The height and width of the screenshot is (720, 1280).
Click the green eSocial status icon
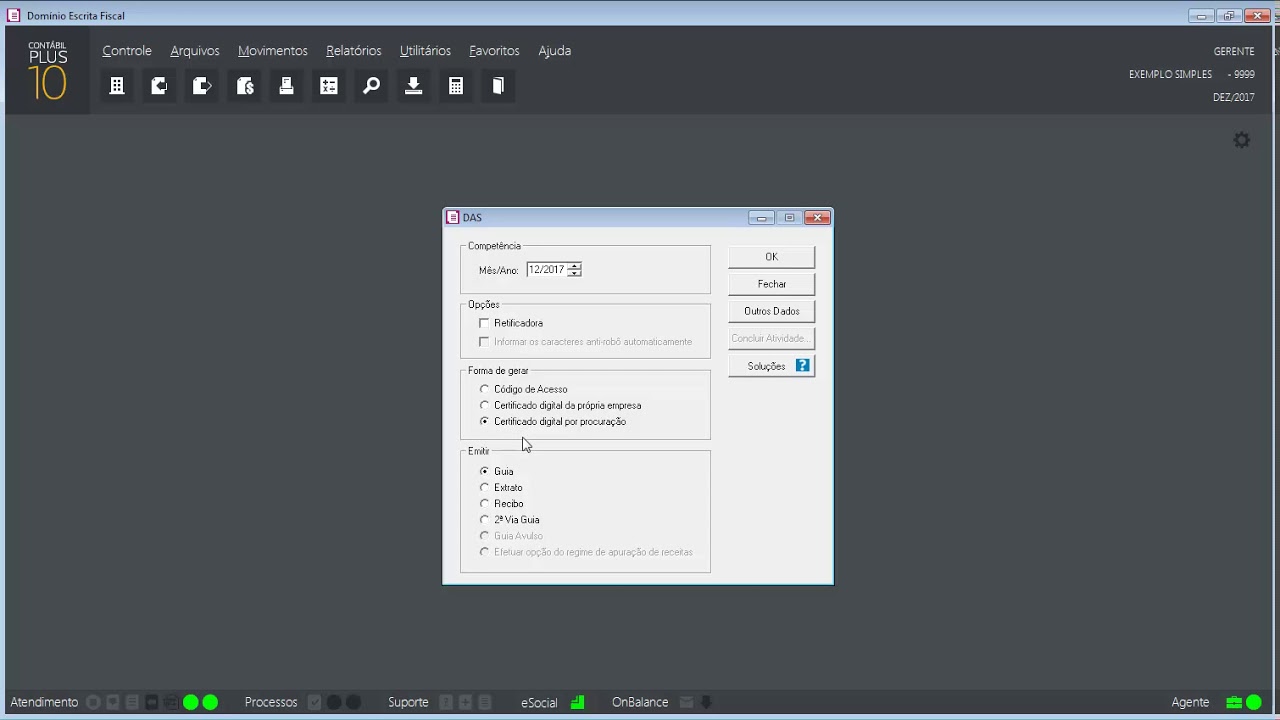pyautogui.click(x=577, y=702)
